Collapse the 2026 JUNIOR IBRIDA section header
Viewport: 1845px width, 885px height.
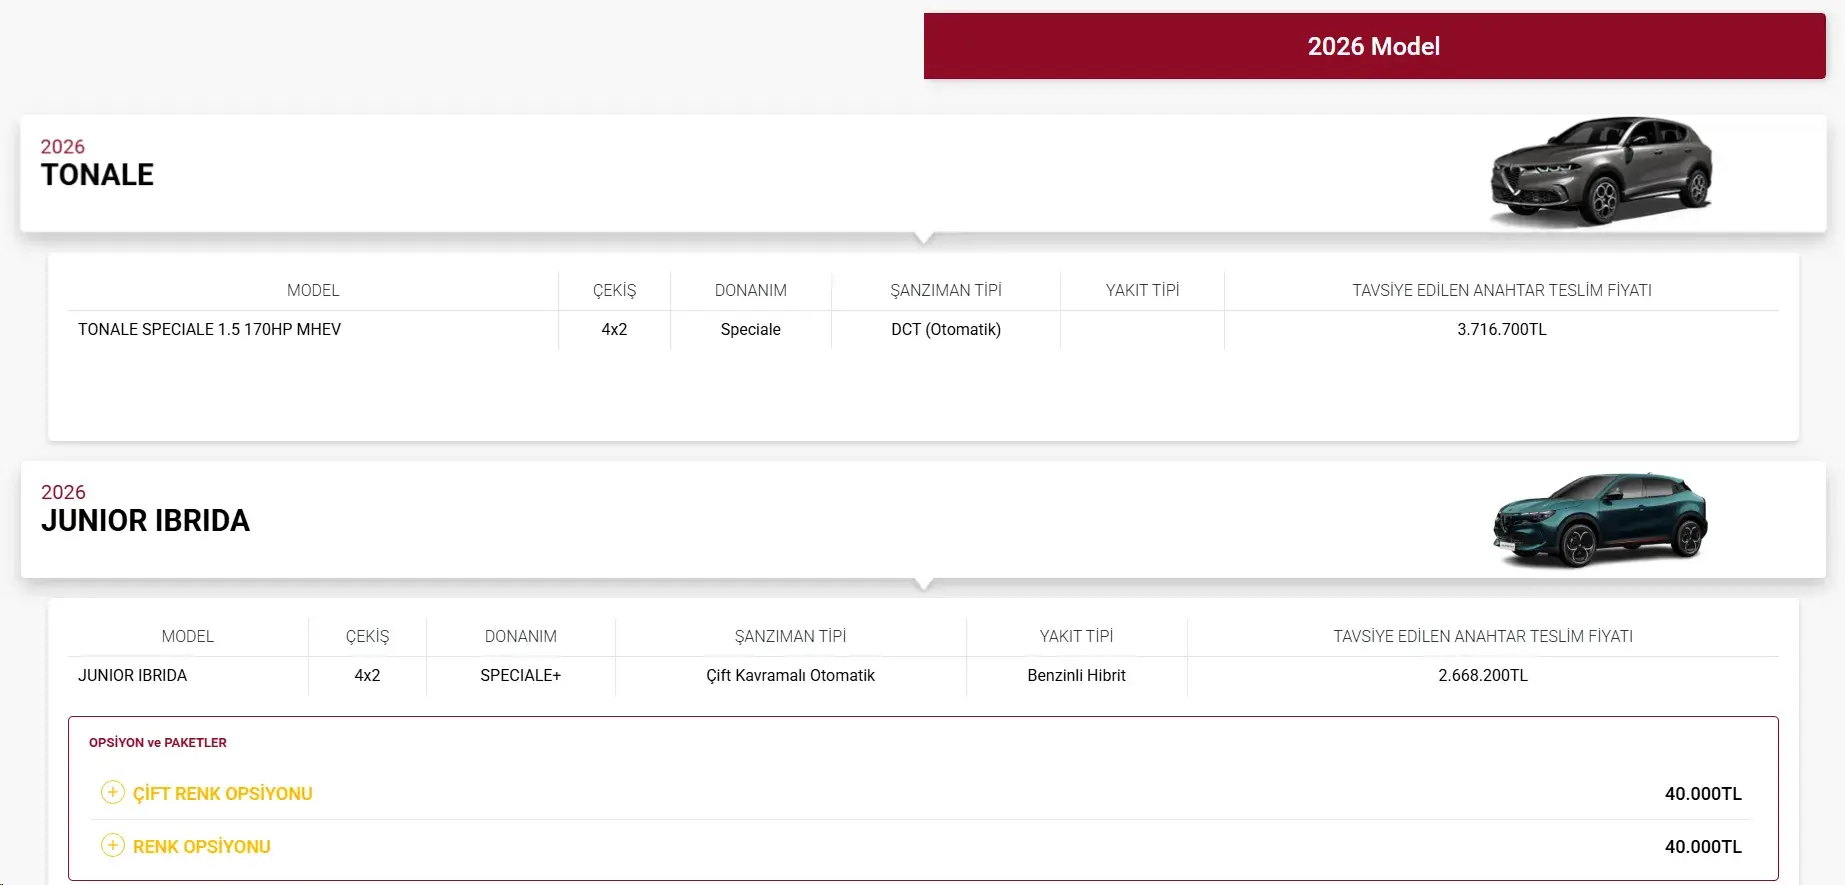(923, 520)
